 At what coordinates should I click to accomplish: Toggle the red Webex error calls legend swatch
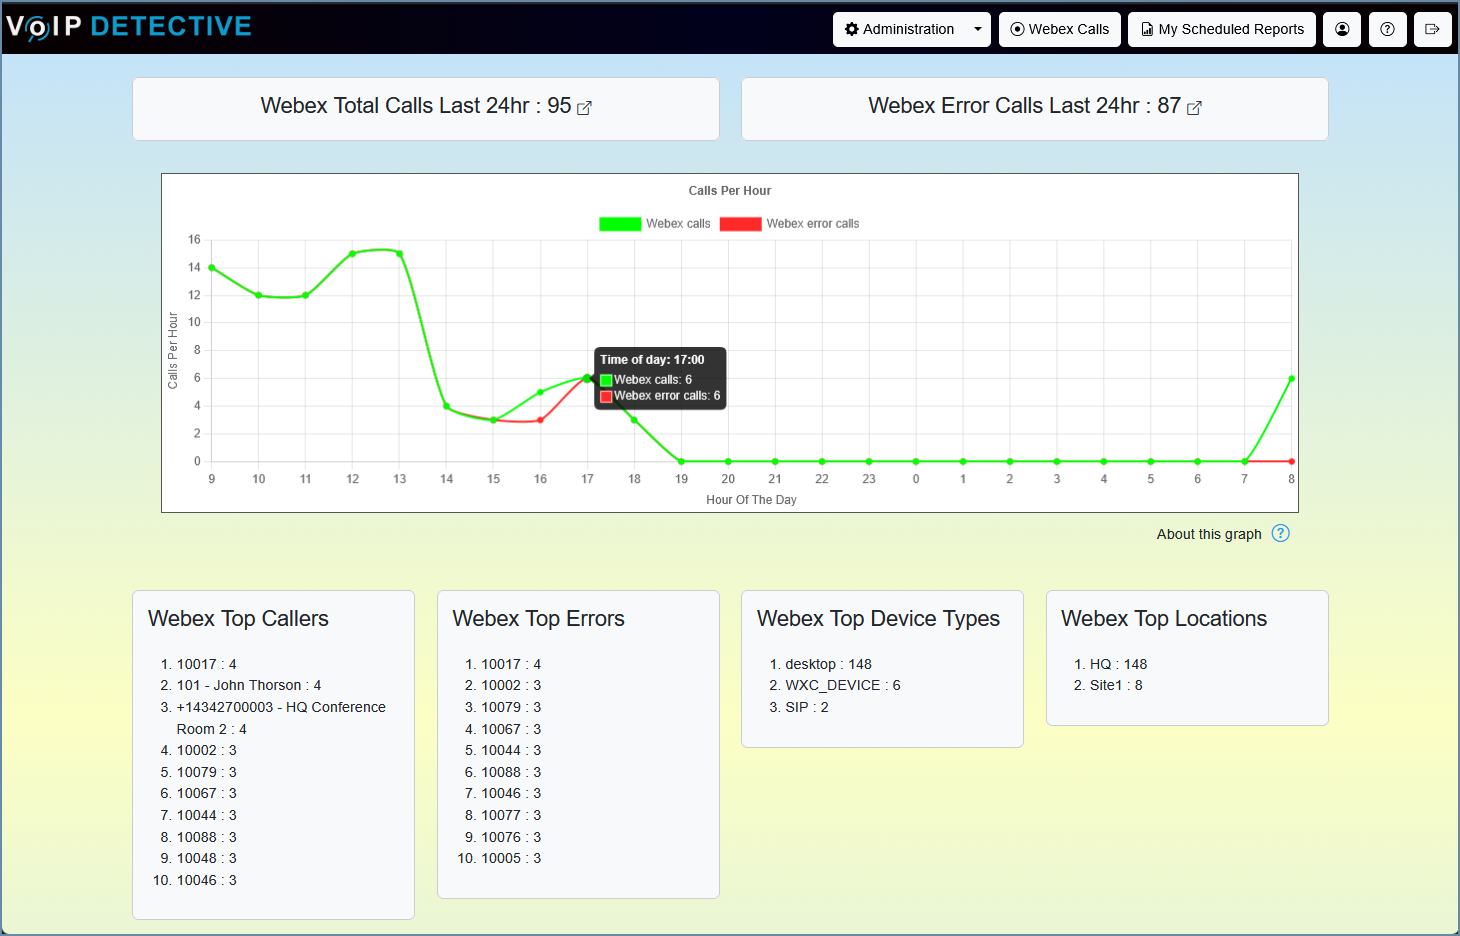tap(741, 224)
